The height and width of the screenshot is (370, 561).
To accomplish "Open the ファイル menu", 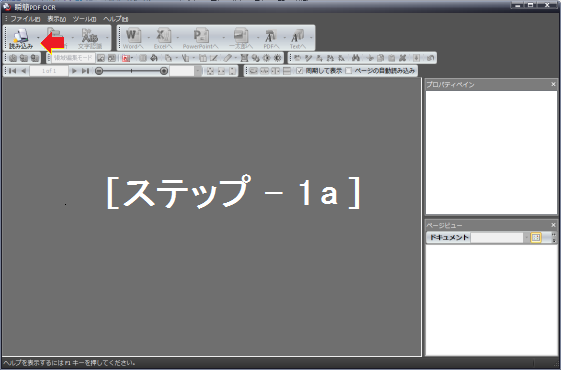I will pyautogui.click(x=25, y=19).
